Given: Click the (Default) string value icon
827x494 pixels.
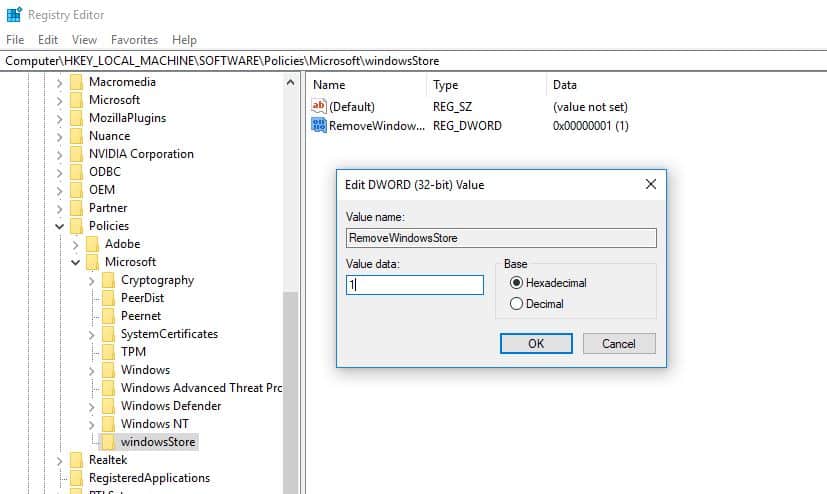Looking at the screenshot, I should (319, 106).
